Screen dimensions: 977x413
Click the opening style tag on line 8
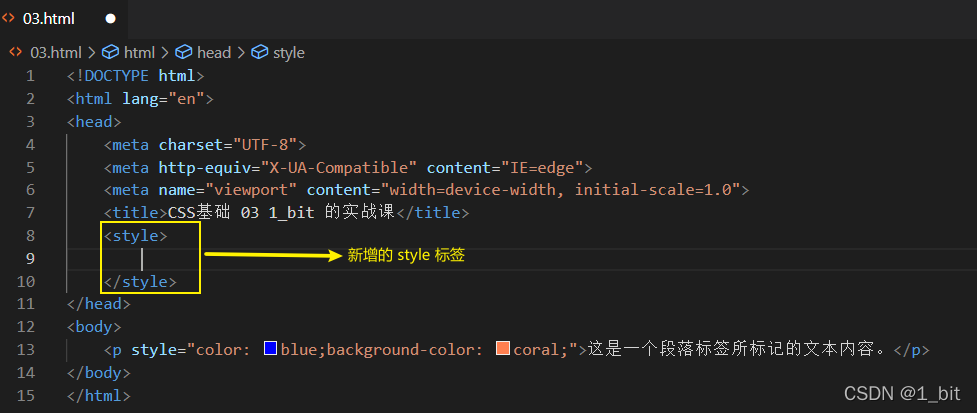click(x=136, y=236)
